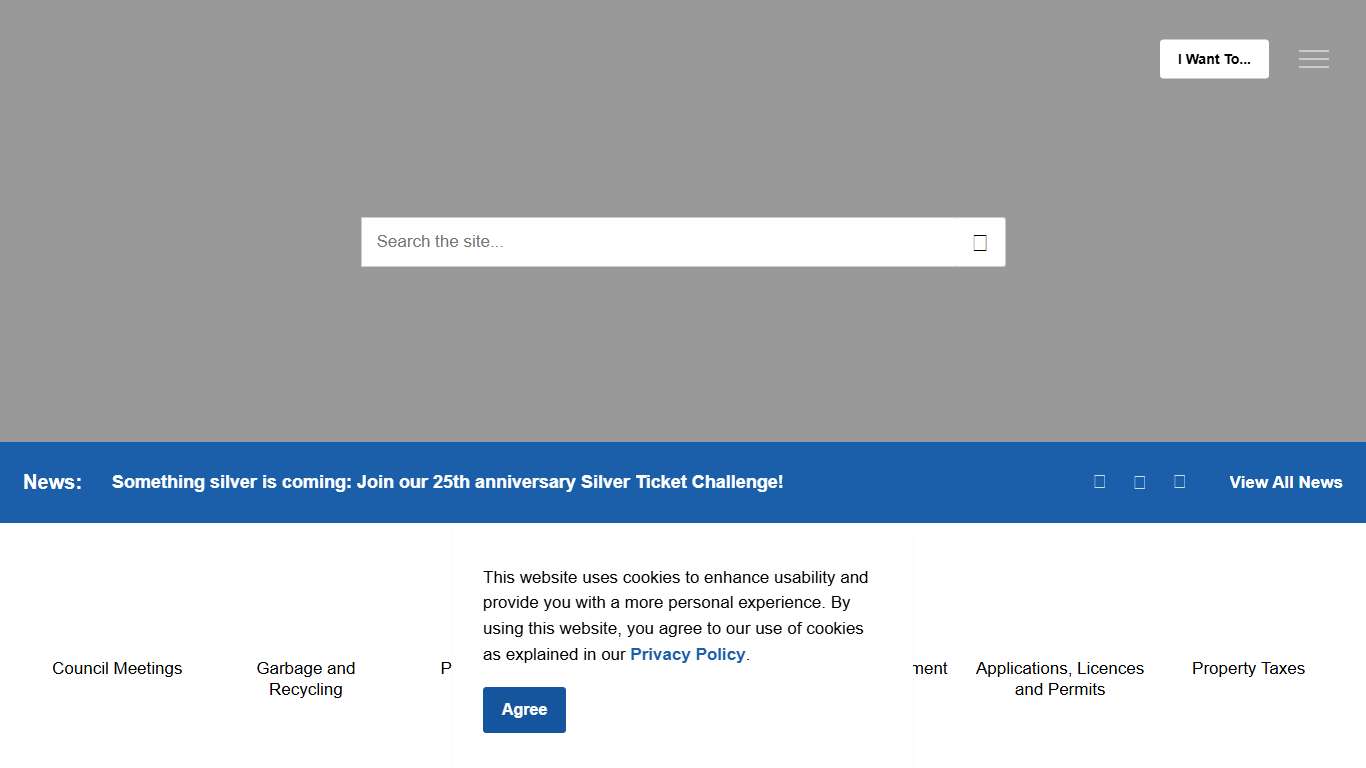Click the grey hero banner above the search box
Screen dimensions: 1366x768
click(x=683, y=130)
